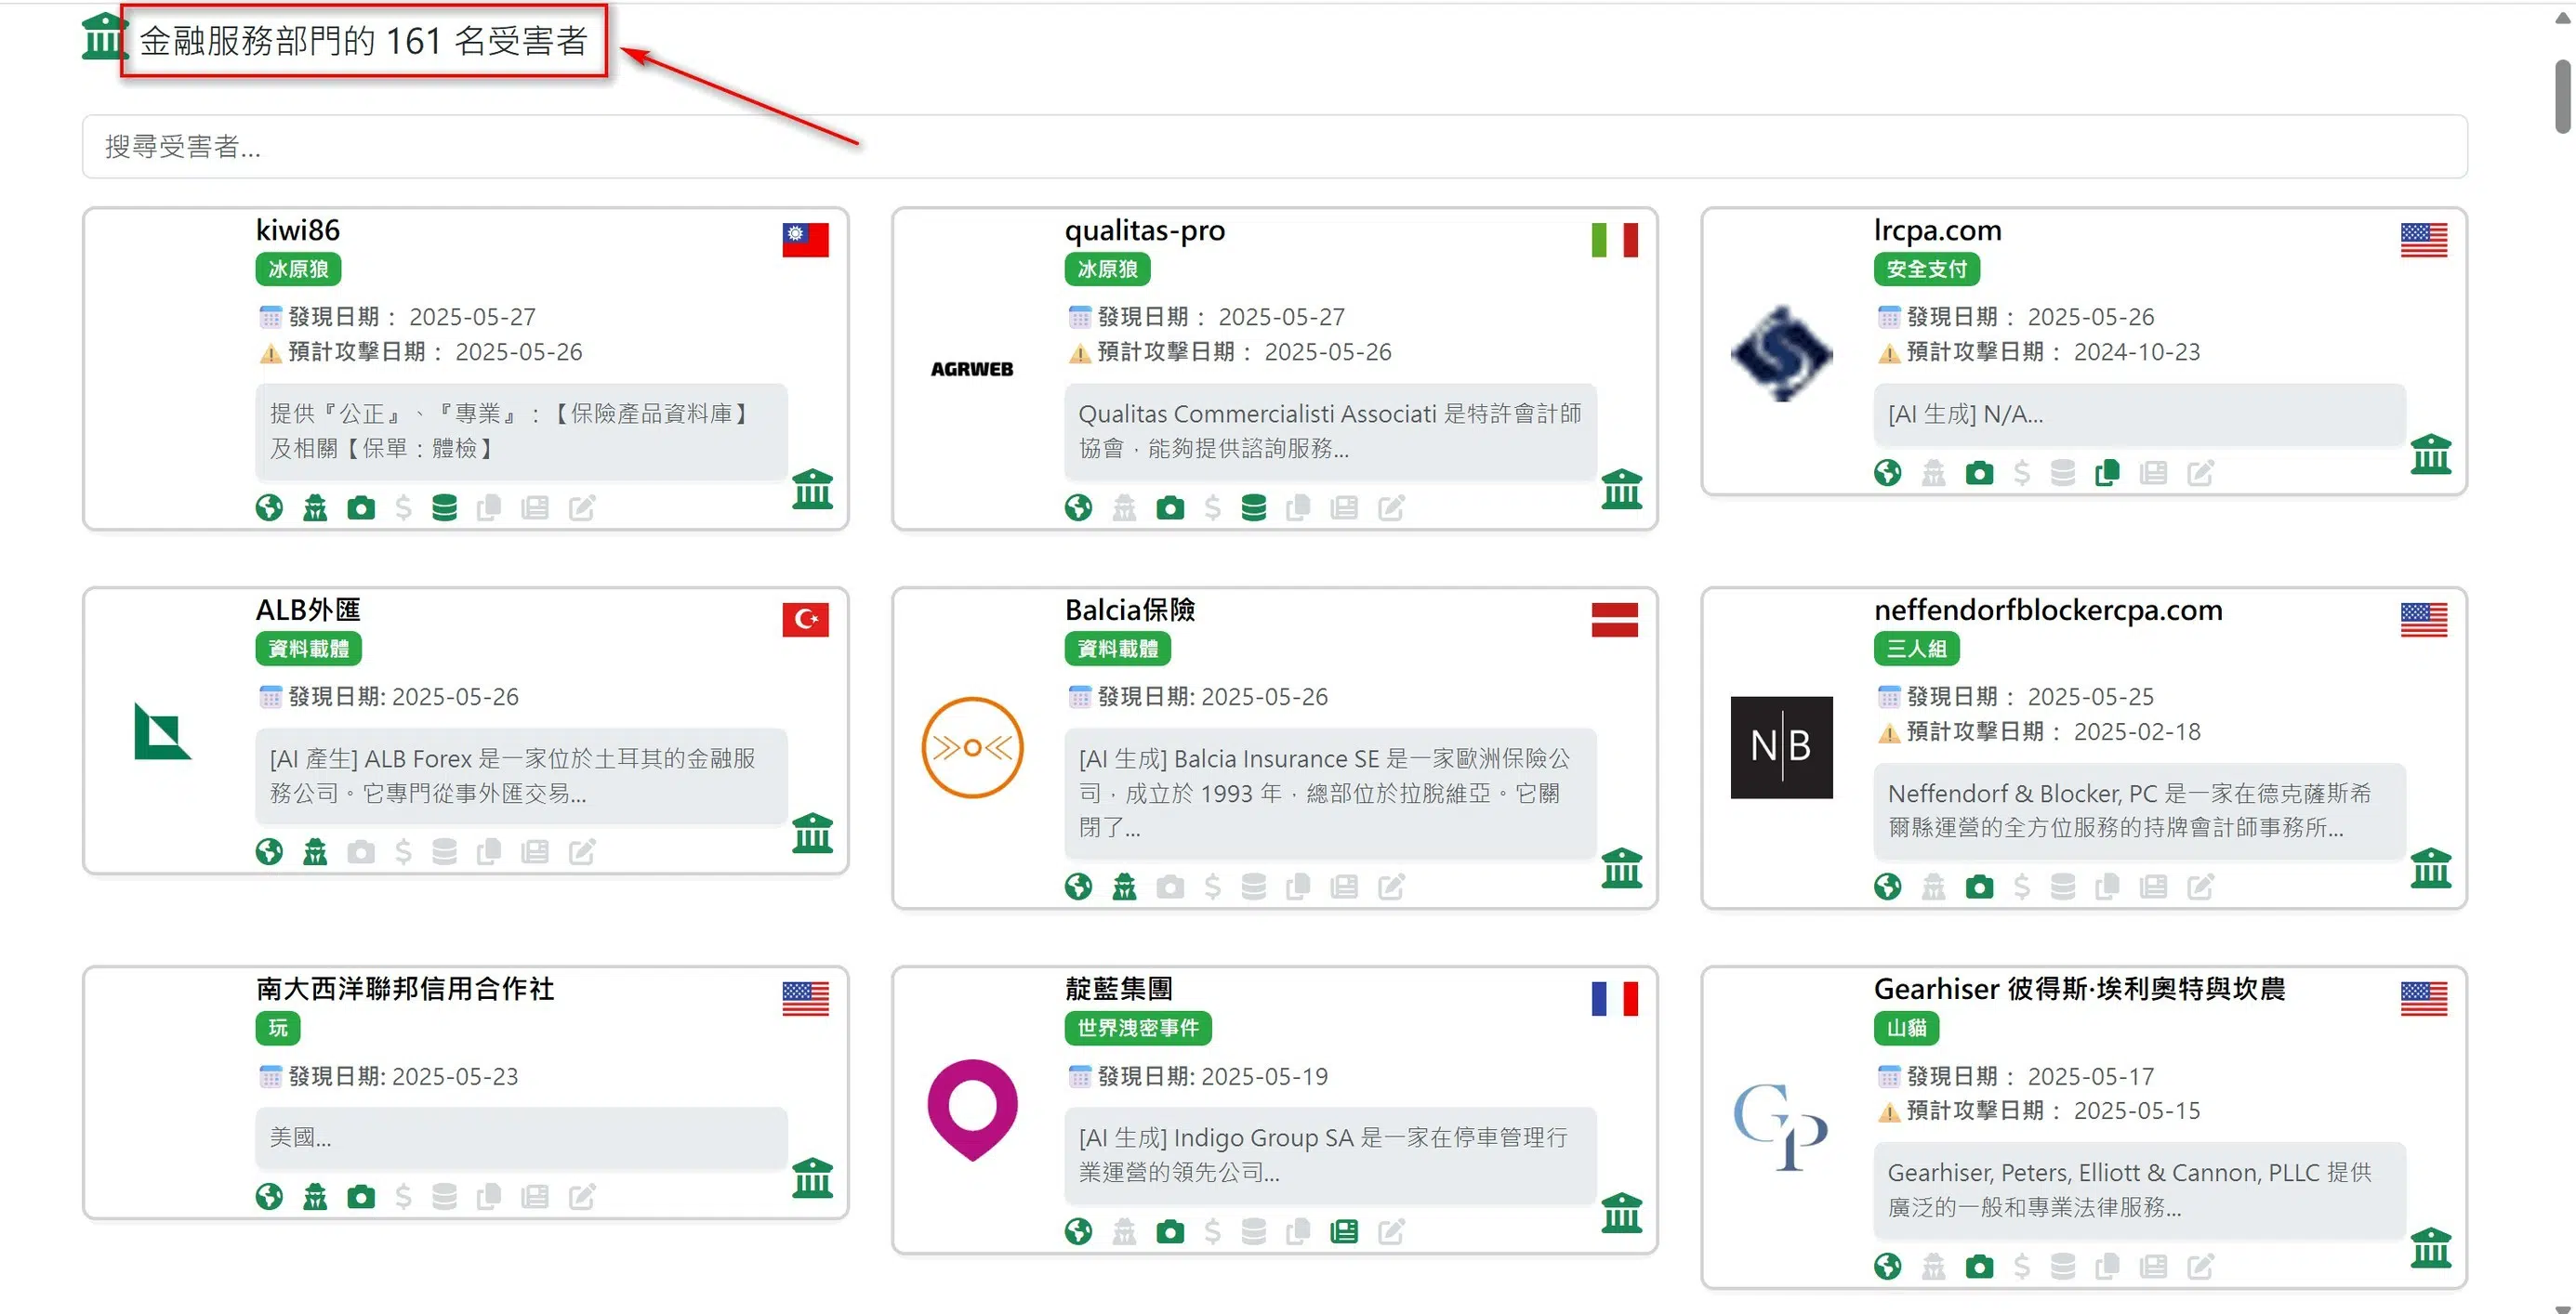Click the camera icon on Gearhiser card
Image resolution: width=2576 pixels, height=1314 pixels.
pos(1978,1267)
